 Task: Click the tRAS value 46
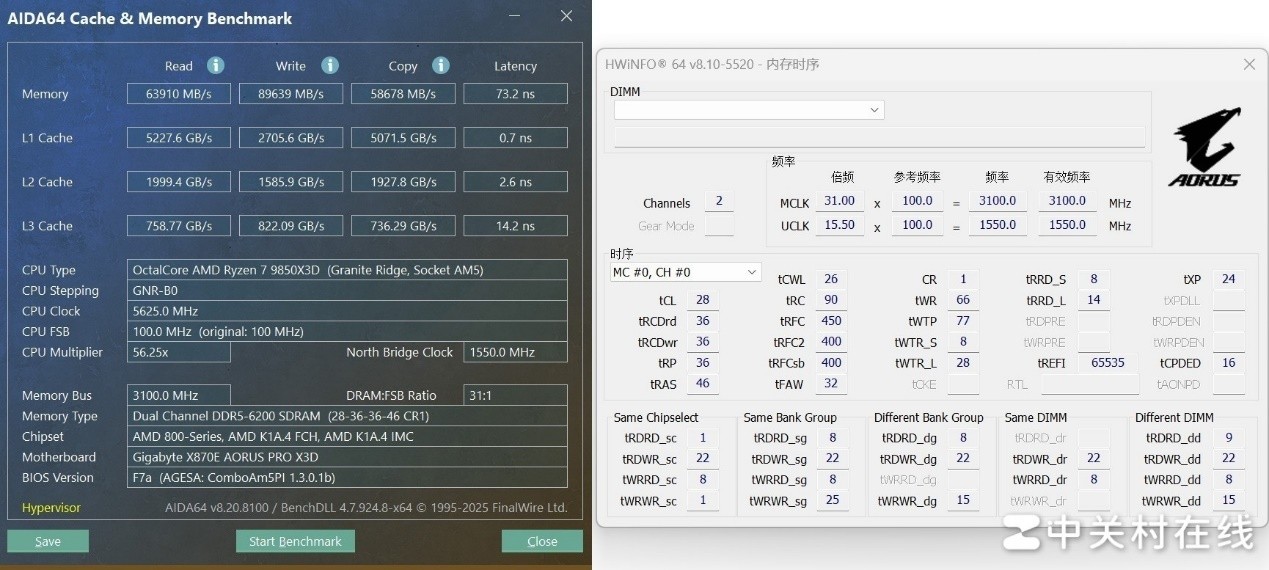coord(703,384)
